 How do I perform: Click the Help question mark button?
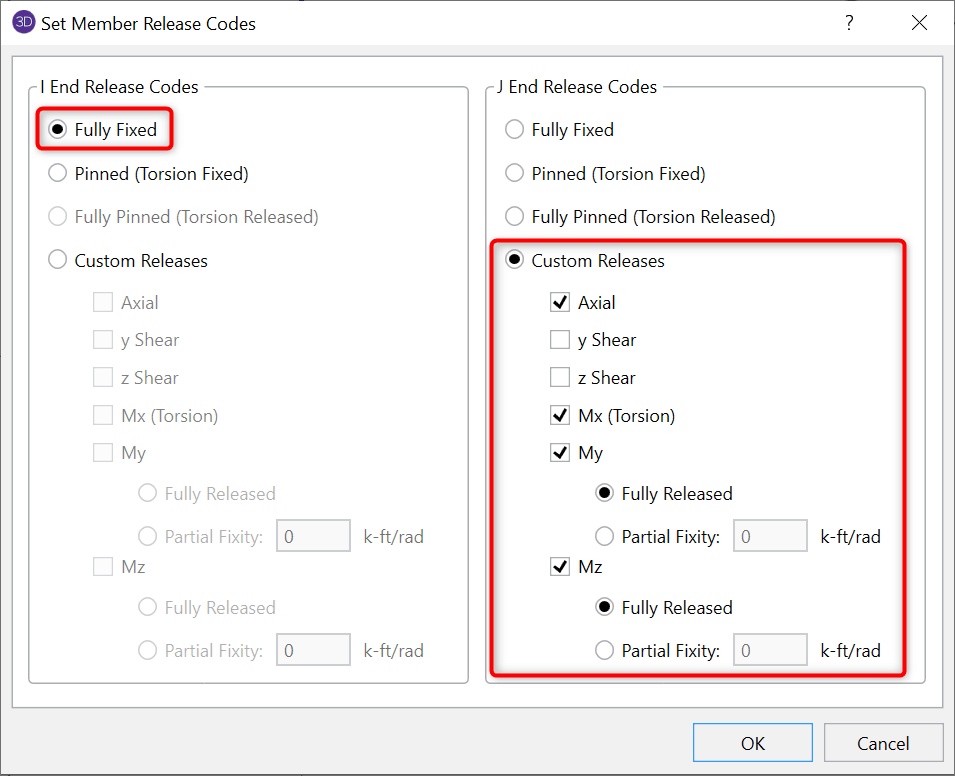click(849, 23)
